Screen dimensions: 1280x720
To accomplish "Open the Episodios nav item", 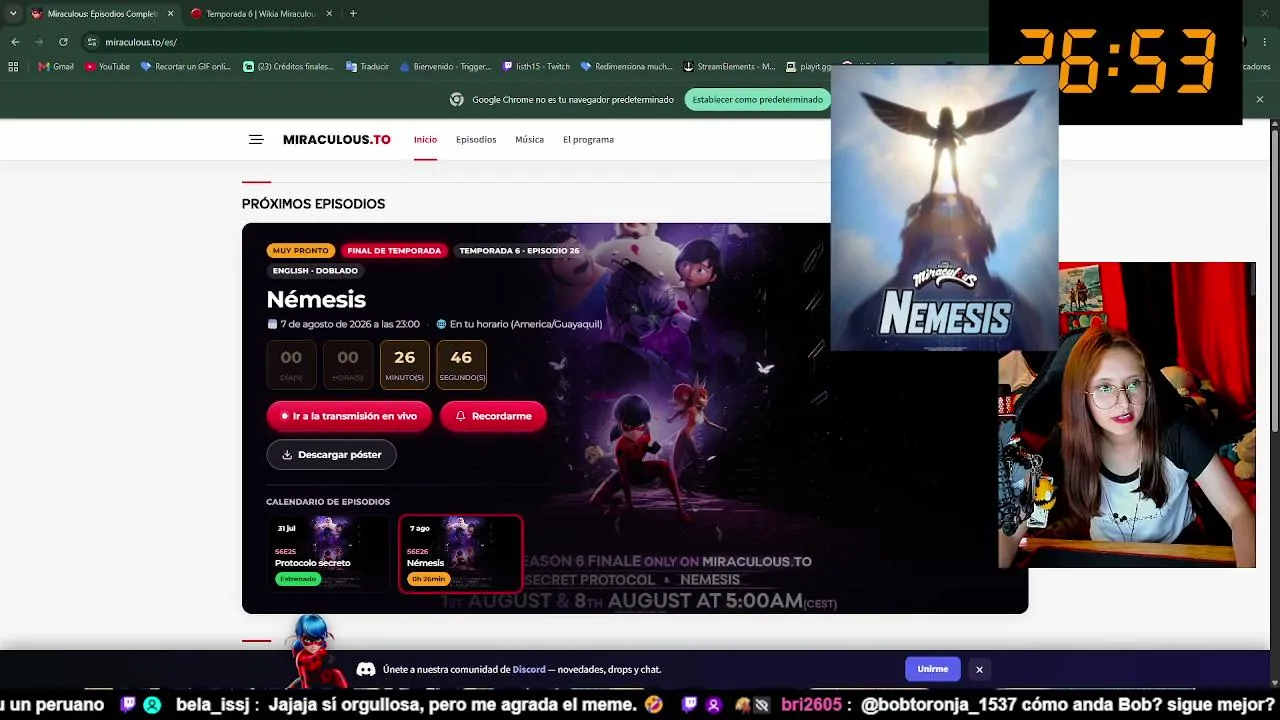I will pos(476,140).
